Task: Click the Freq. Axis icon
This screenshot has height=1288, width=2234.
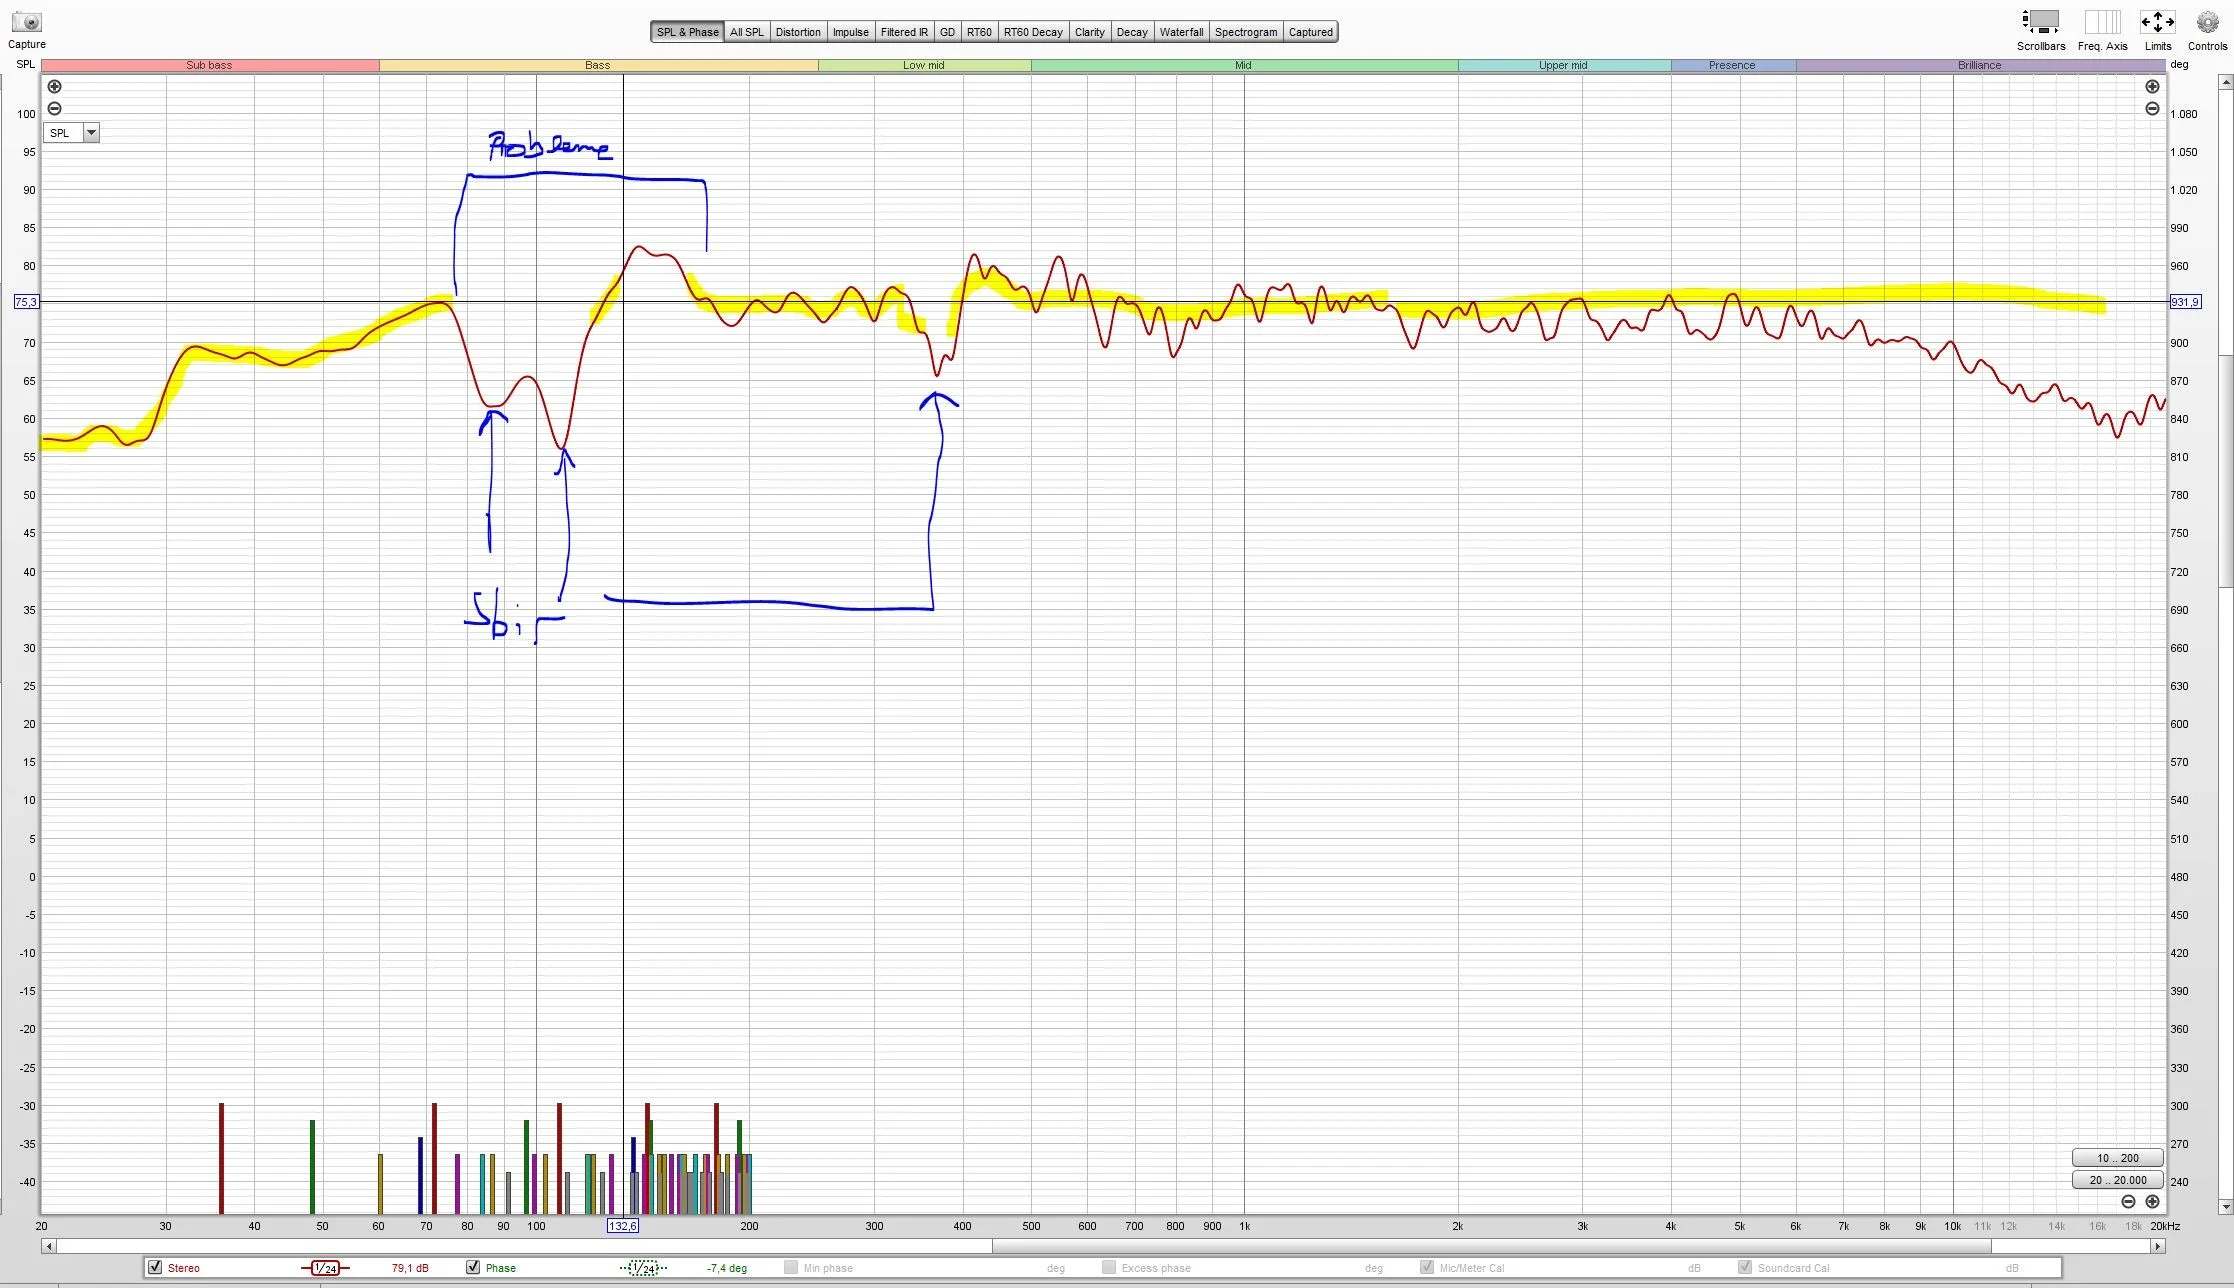Action: (2102, 22)
